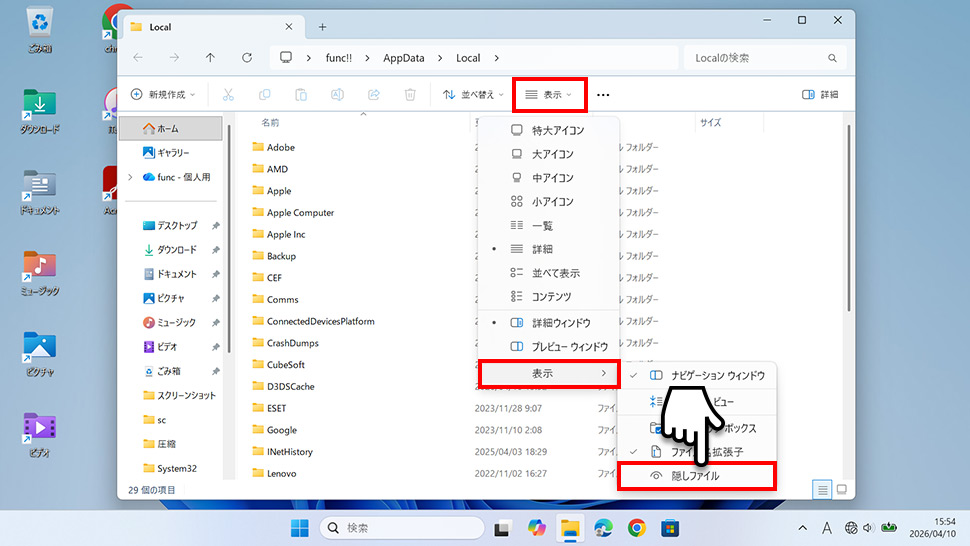Click the file list vertical scrollbar
This screenshot has width=970, height=546.
[848, 218]
